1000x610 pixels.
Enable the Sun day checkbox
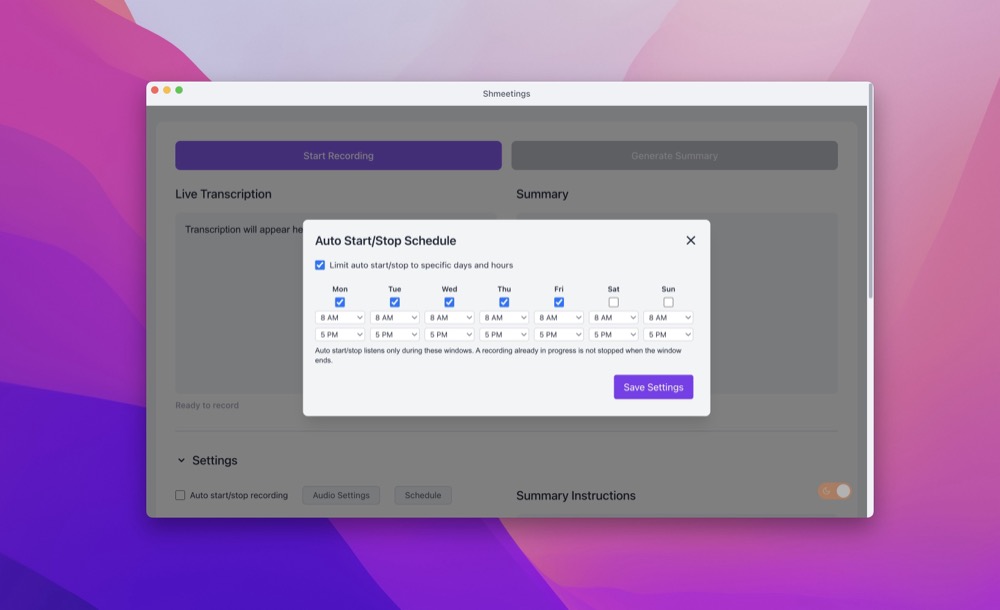[x=668, y=302]
